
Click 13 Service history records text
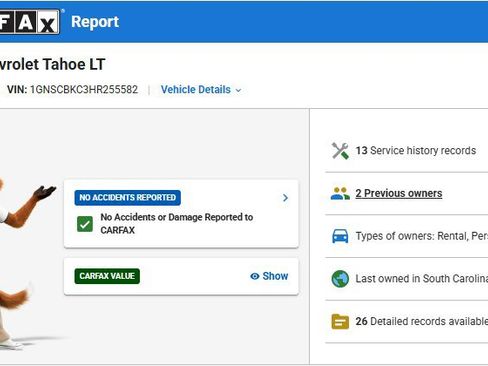416,151
